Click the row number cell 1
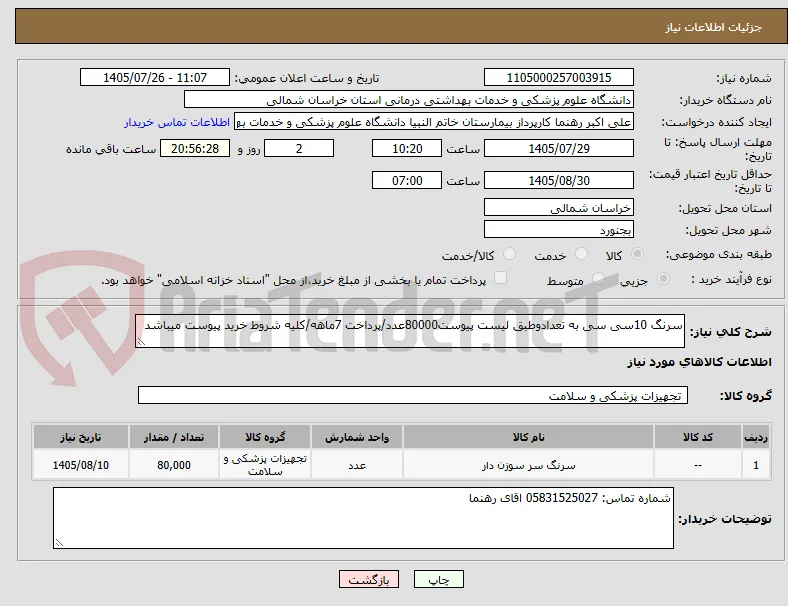788x606 pixels. (x=756, y=465)
